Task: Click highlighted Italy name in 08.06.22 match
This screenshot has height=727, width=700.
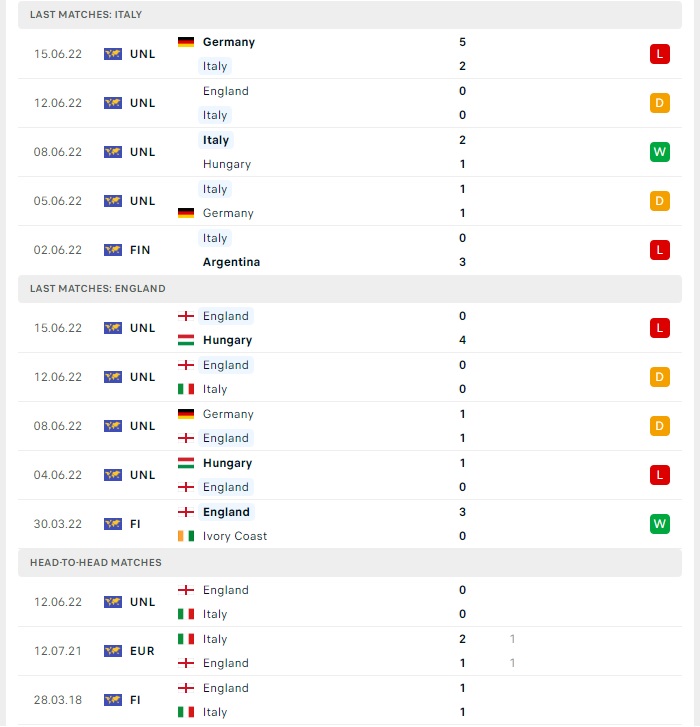Action: click(x=216, y=140)
